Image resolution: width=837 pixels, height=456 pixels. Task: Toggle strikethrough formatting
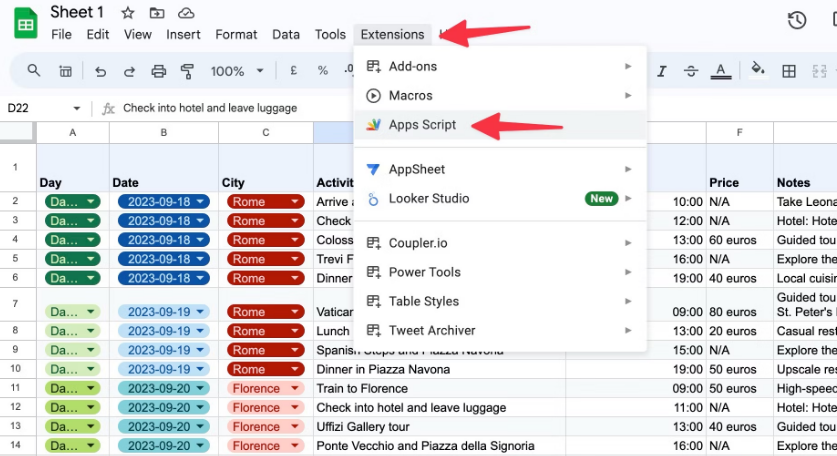click(x=691, y=71)
